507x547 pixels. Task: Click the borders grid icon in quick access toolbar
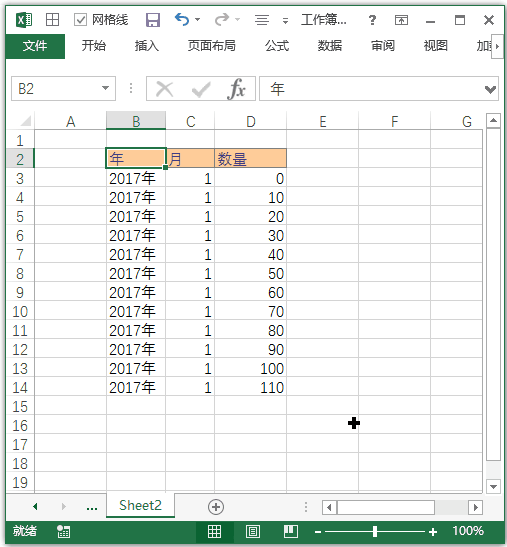tap(52, 20)
